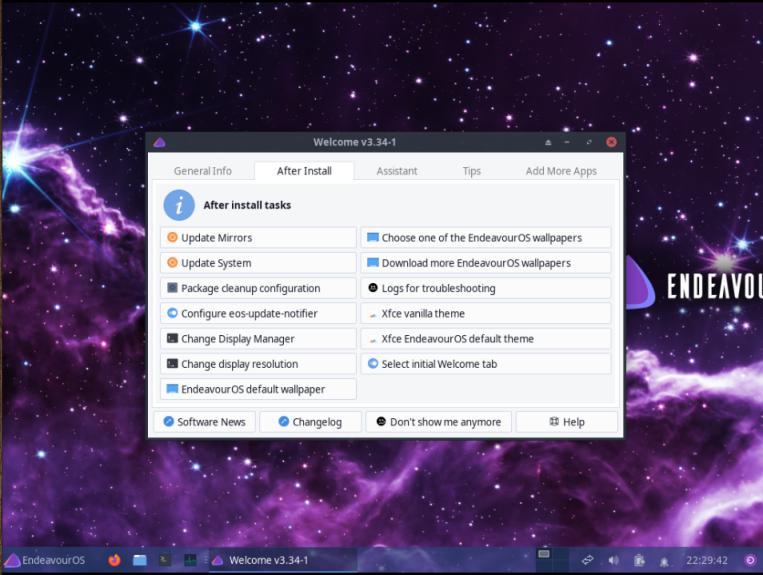Click Change Display Manager

tap(258, 339)
